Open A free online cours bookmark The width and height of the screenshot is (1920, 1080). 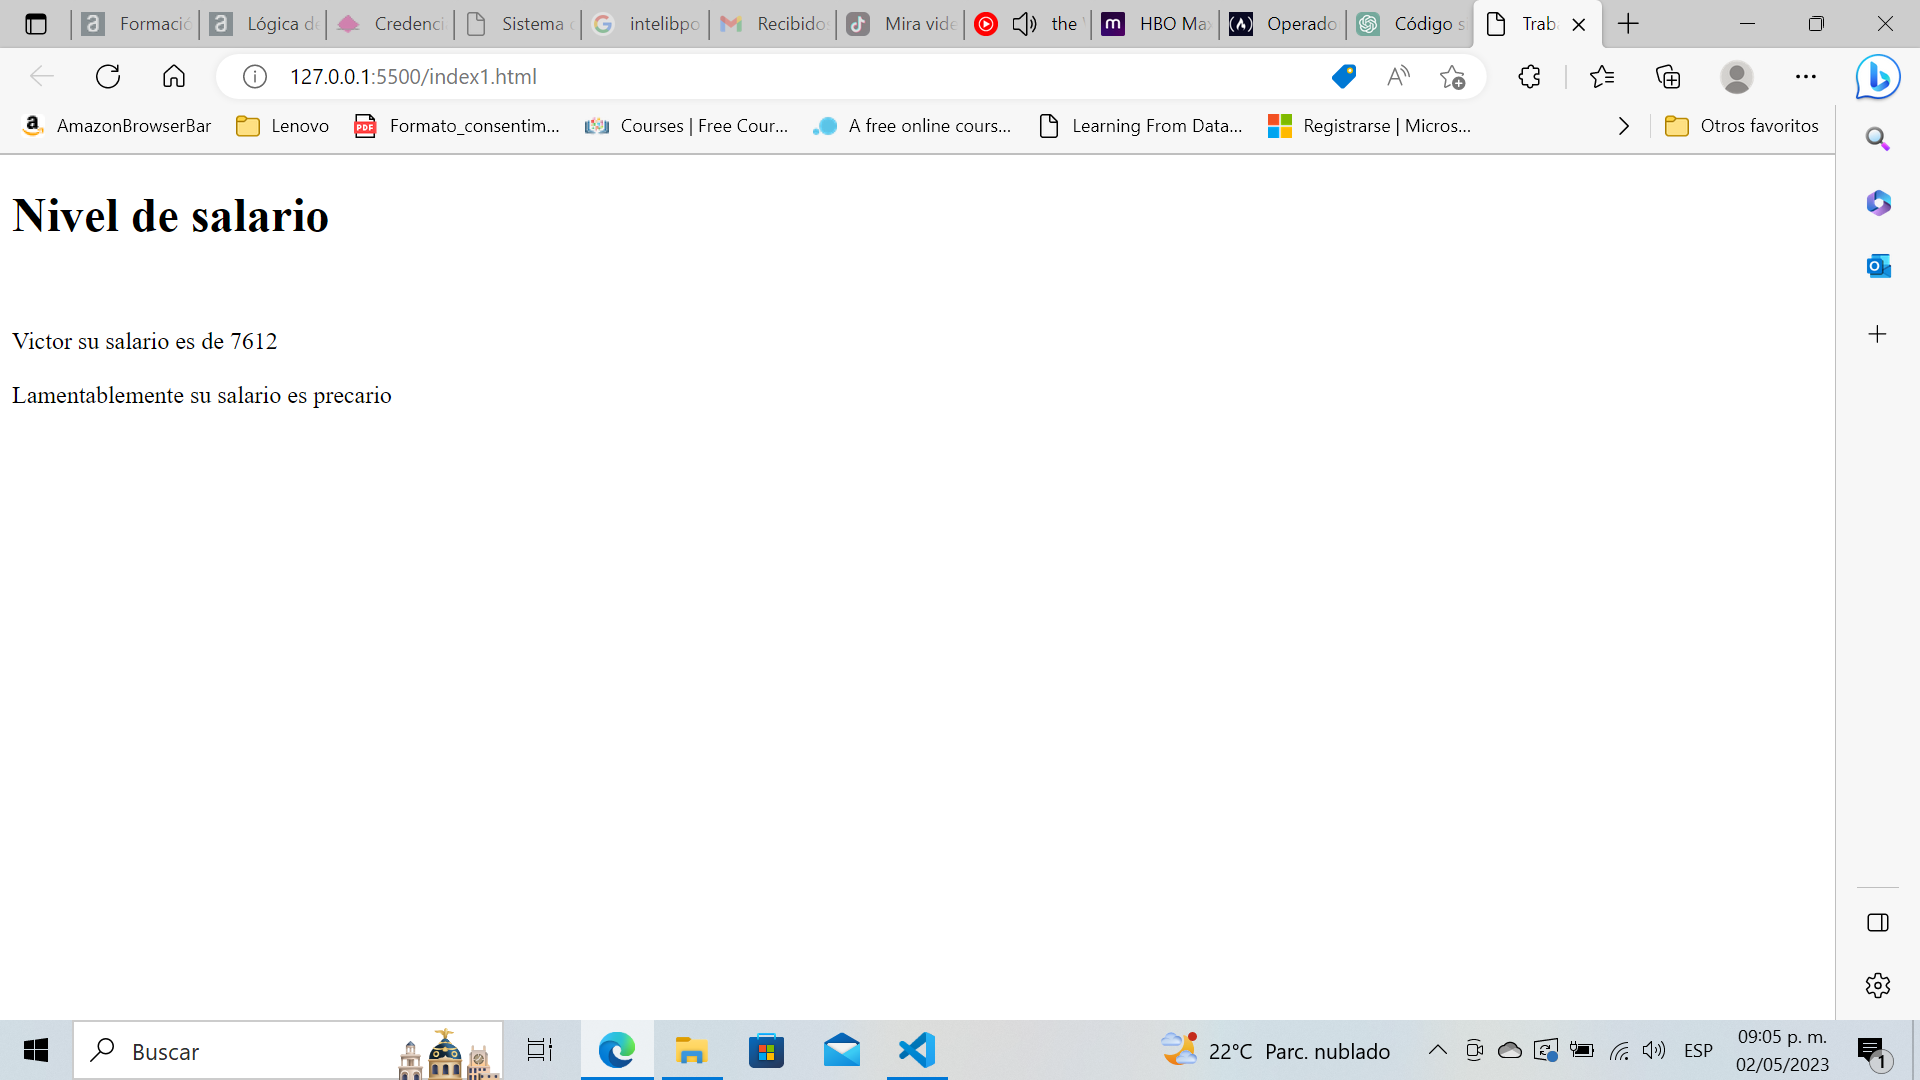(913, 126)
